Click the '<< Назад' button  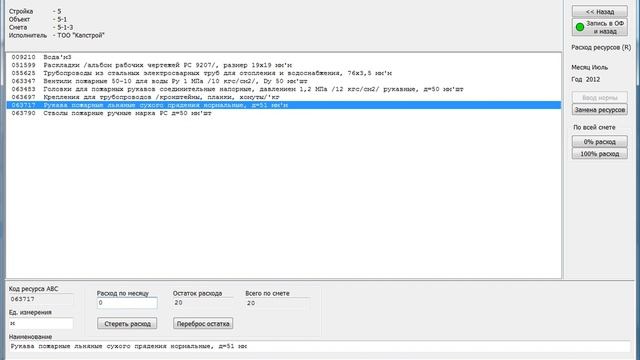pyautogui.click(x=600, y=11)
